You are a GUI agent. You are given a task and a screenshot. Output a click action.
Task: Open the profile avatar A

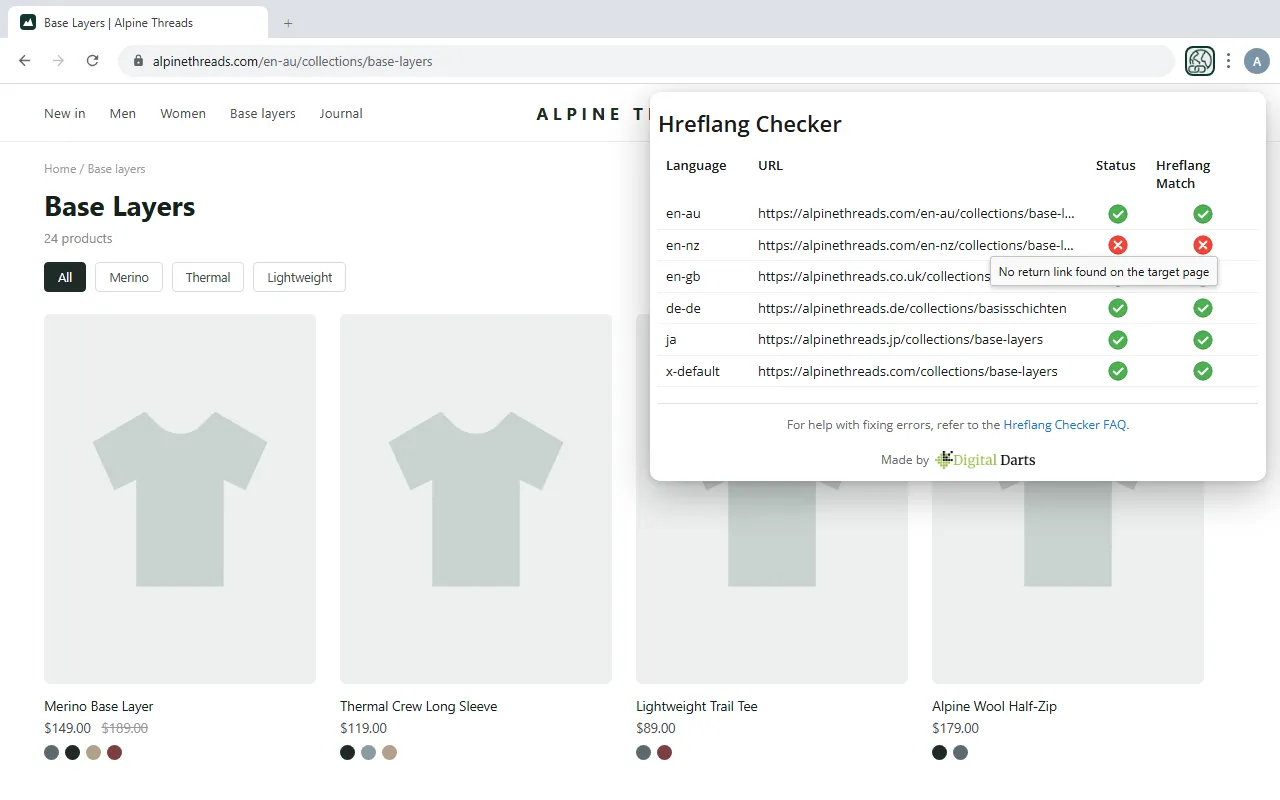(x=1257, y=61)
